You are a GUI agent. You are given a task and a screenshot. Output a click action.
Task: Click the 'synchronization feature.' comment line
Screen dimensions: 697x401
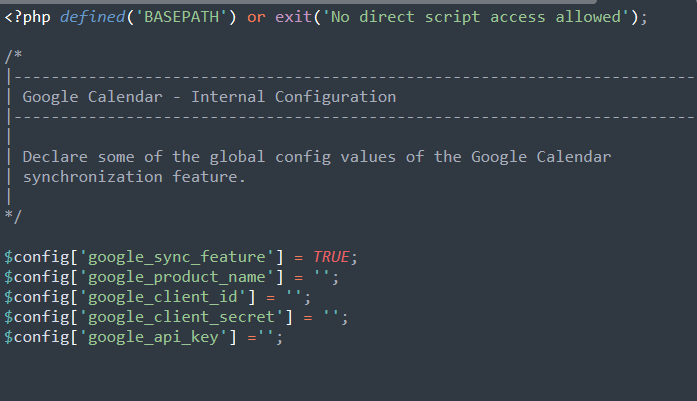(x=133, y=176)
